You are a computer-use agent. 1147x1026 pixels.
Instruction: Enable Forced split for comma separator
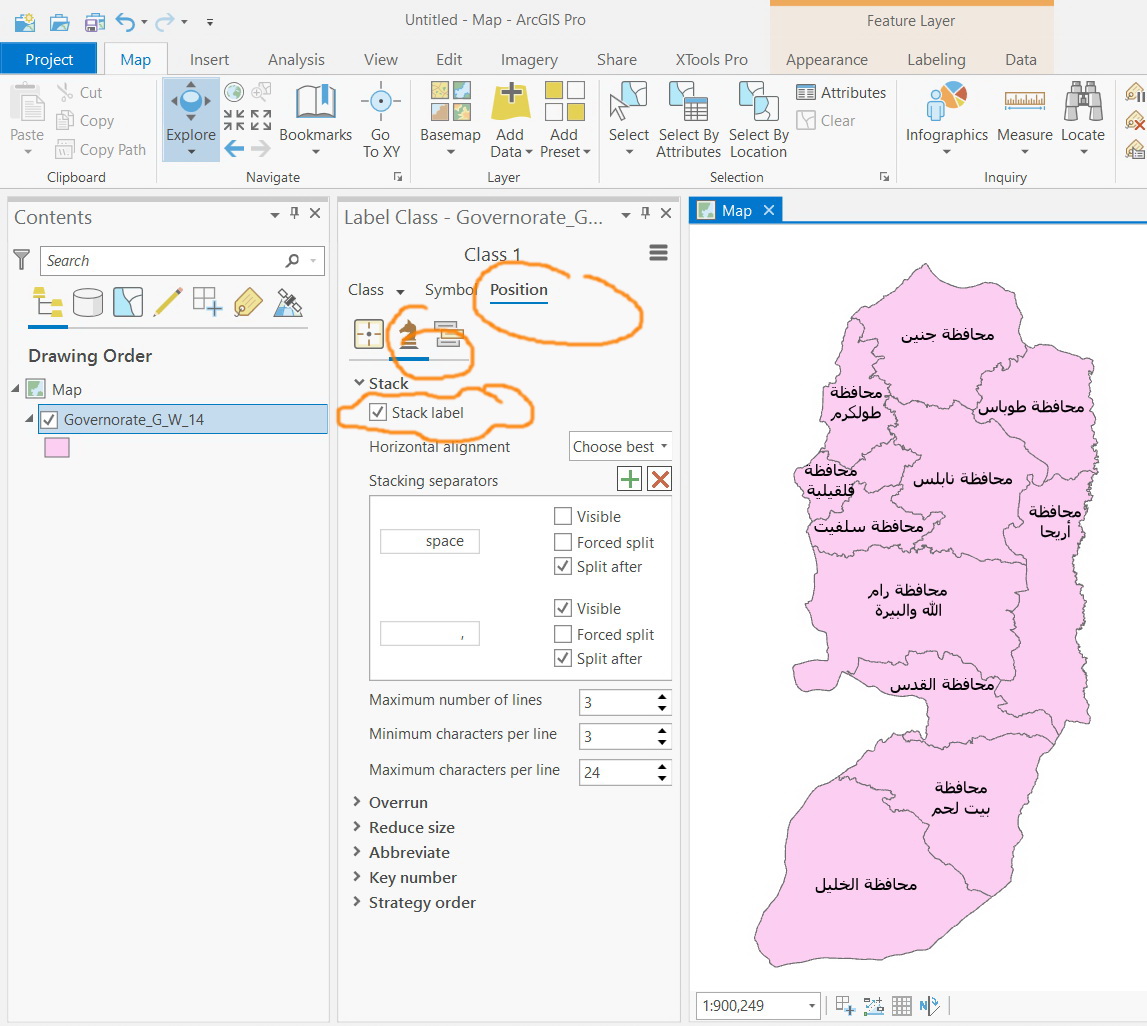point(563,634)
